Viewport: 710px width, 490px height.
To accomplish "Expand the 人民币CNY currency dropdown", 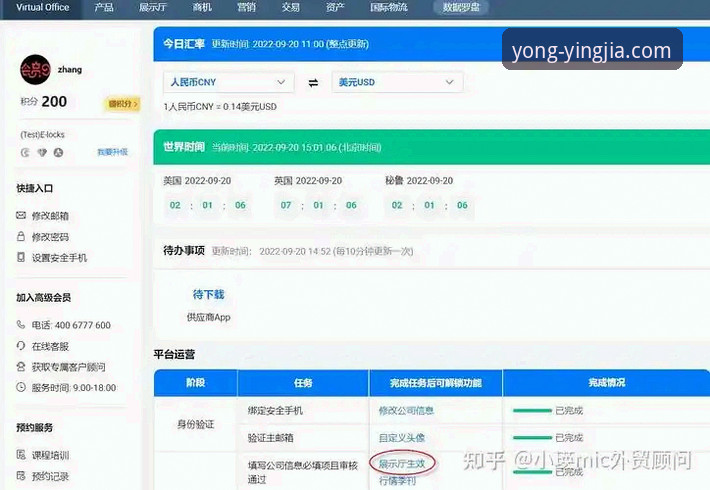I will click(x=229, y=82).
